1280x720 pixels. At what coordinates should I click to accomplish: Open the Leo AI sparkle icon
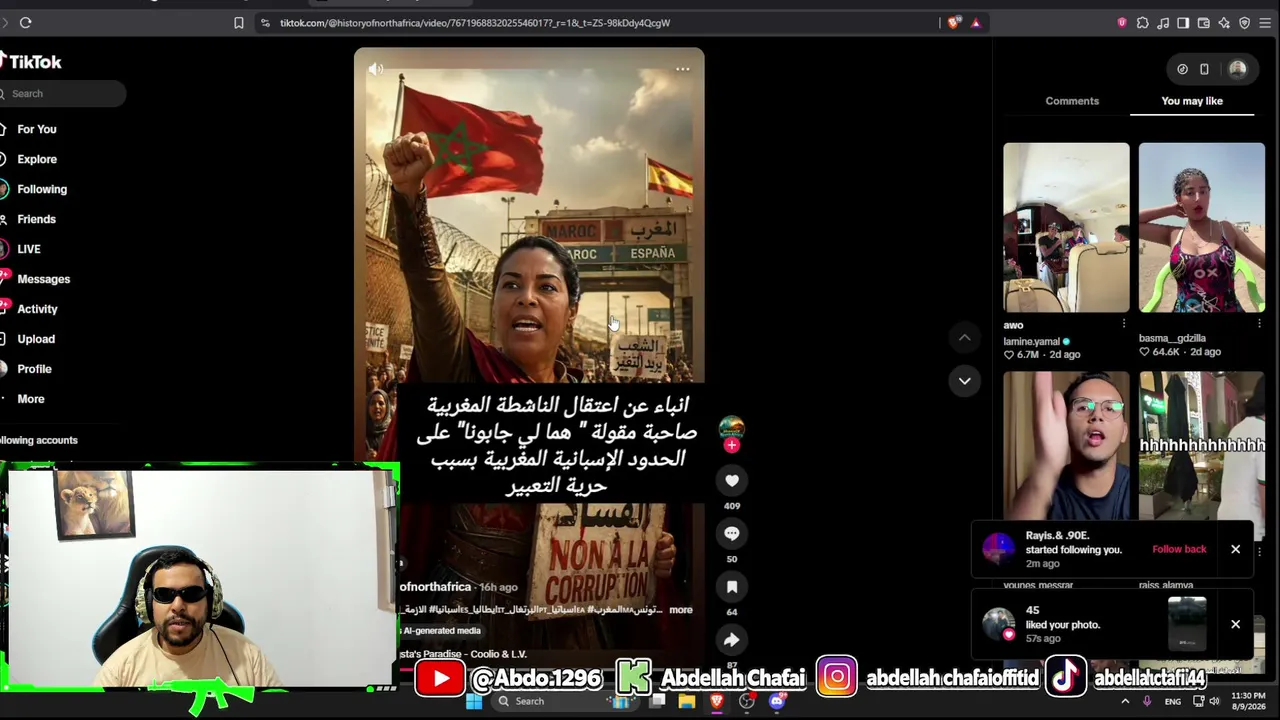[1224, 23]
